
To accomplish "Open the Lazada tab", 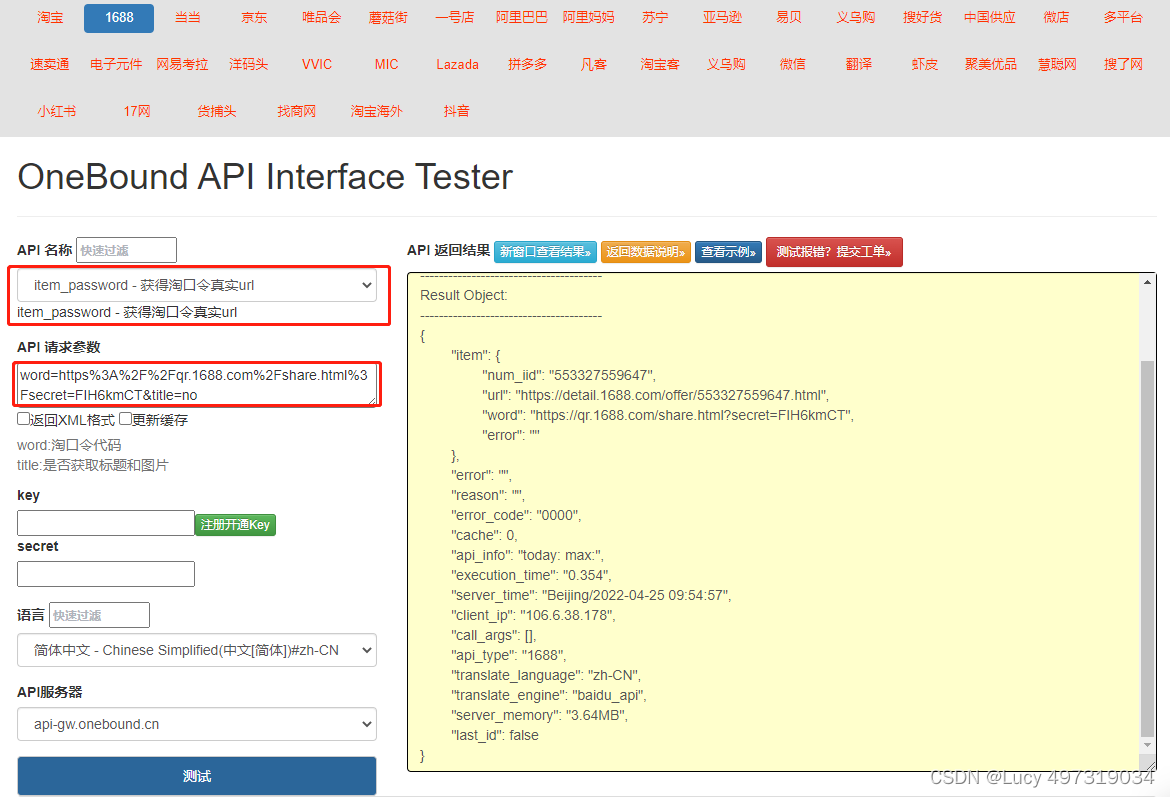I will point(457,64).
